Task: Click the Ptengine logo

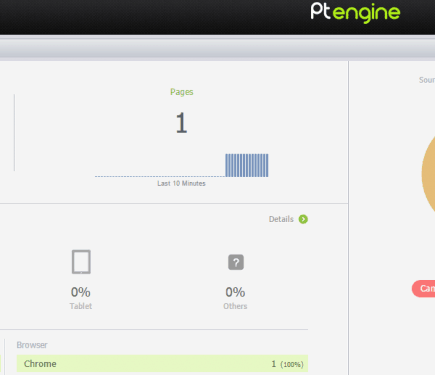Action: [x=355, y=13]
